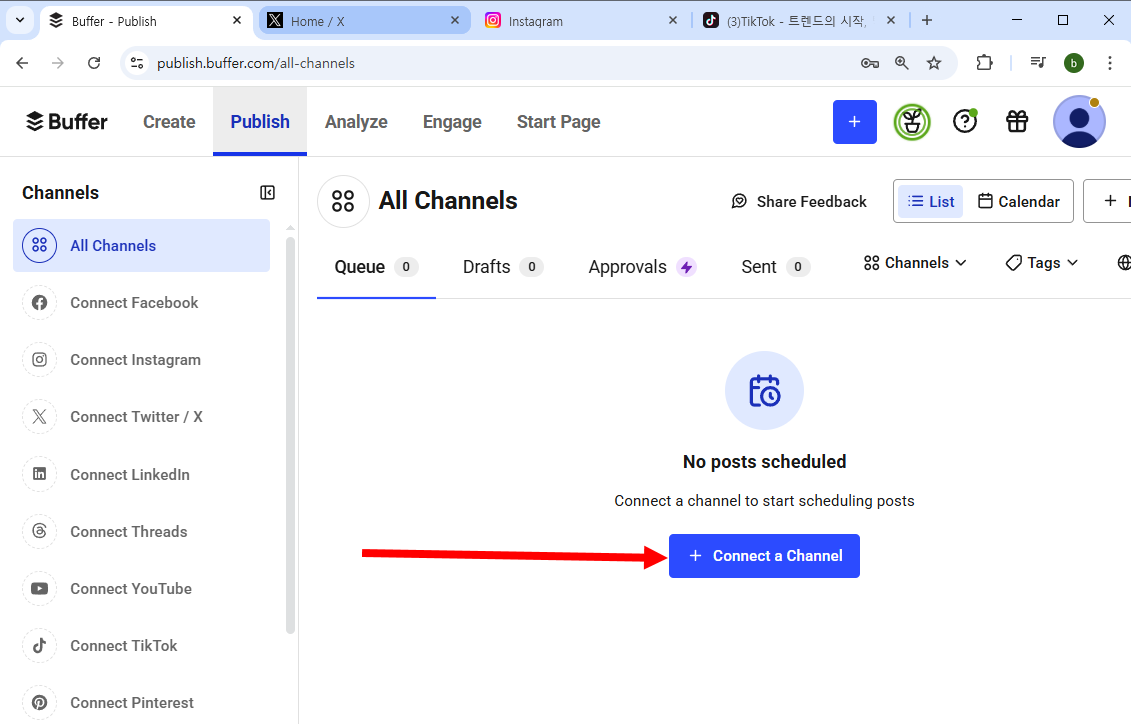Screen dimensions: 1131x724
Task: Click the Facebook icon in sidebar
Action: 40,303
